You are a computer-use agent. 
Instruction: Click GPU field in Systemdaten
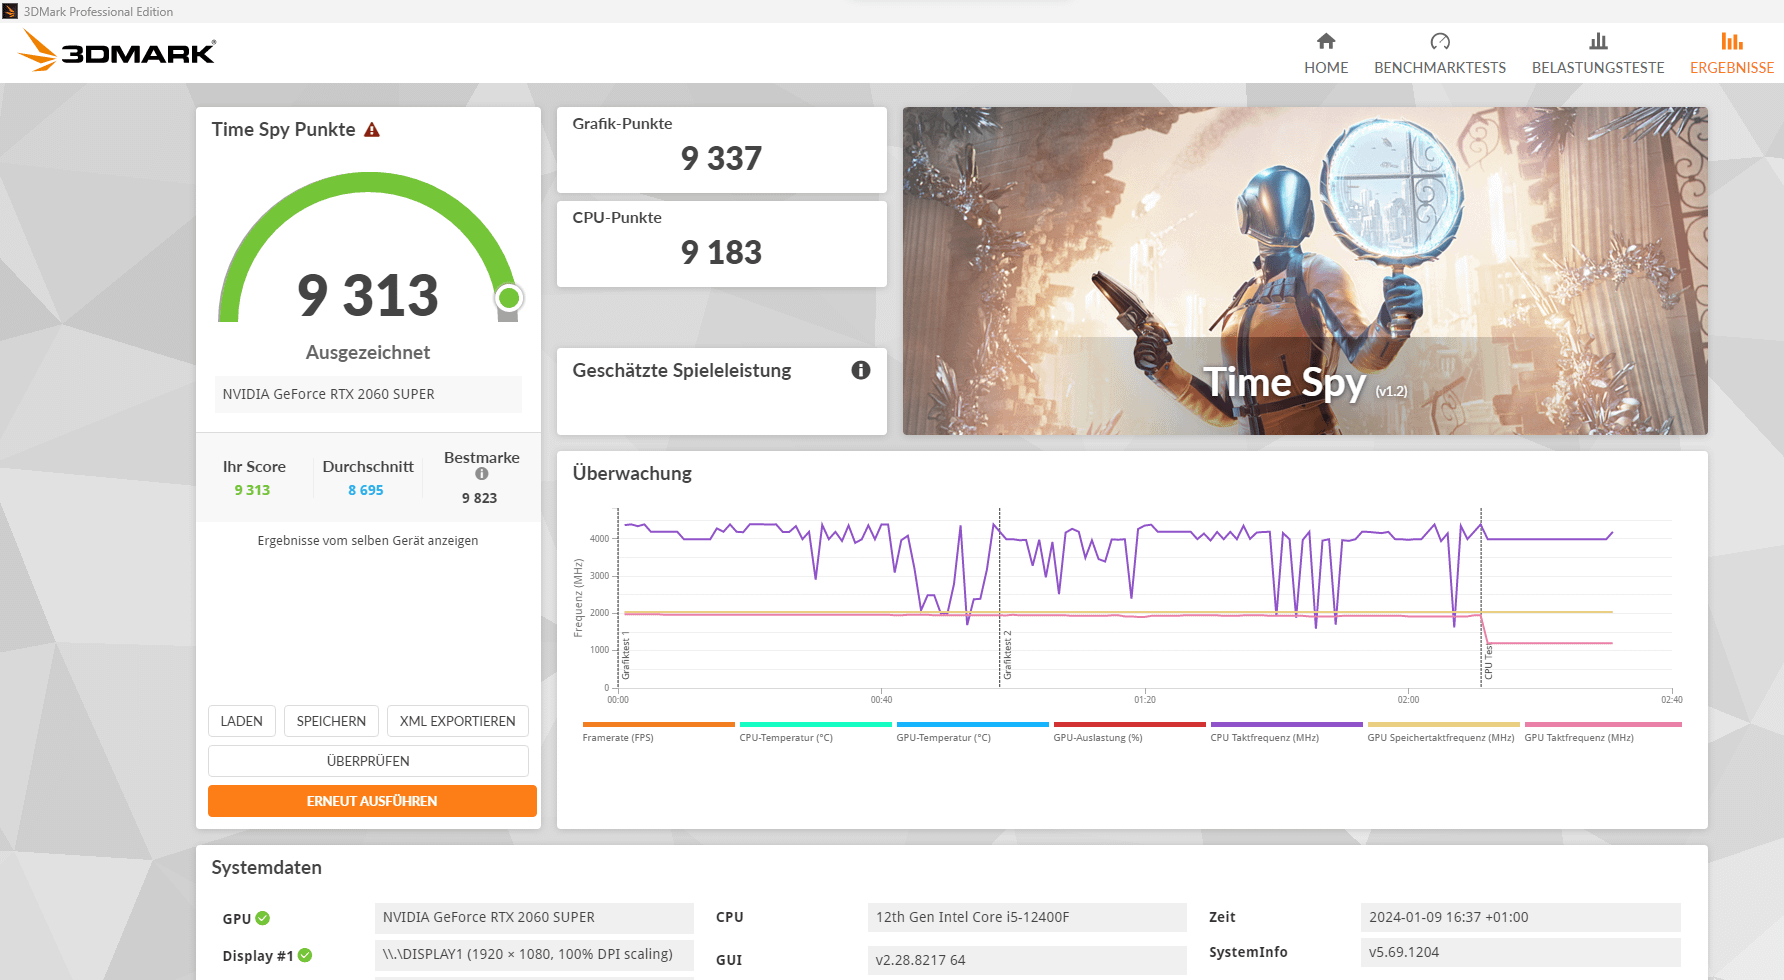534,918
